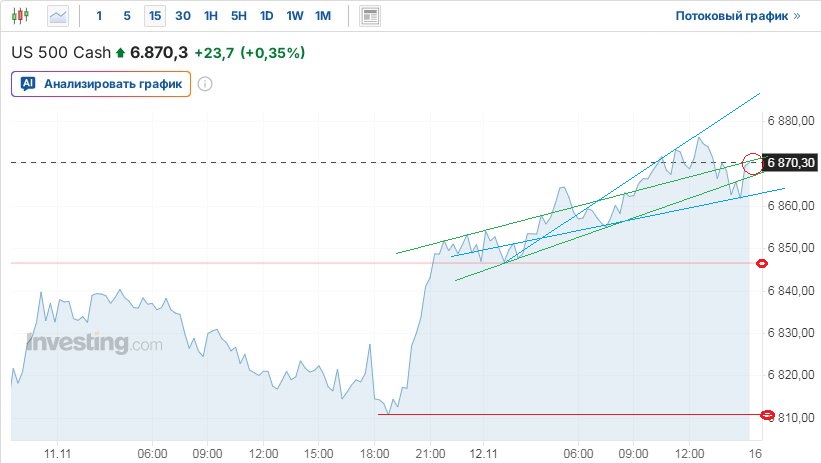
Task: Click the info icon beside Анализировать график
Action: (205, 84)
